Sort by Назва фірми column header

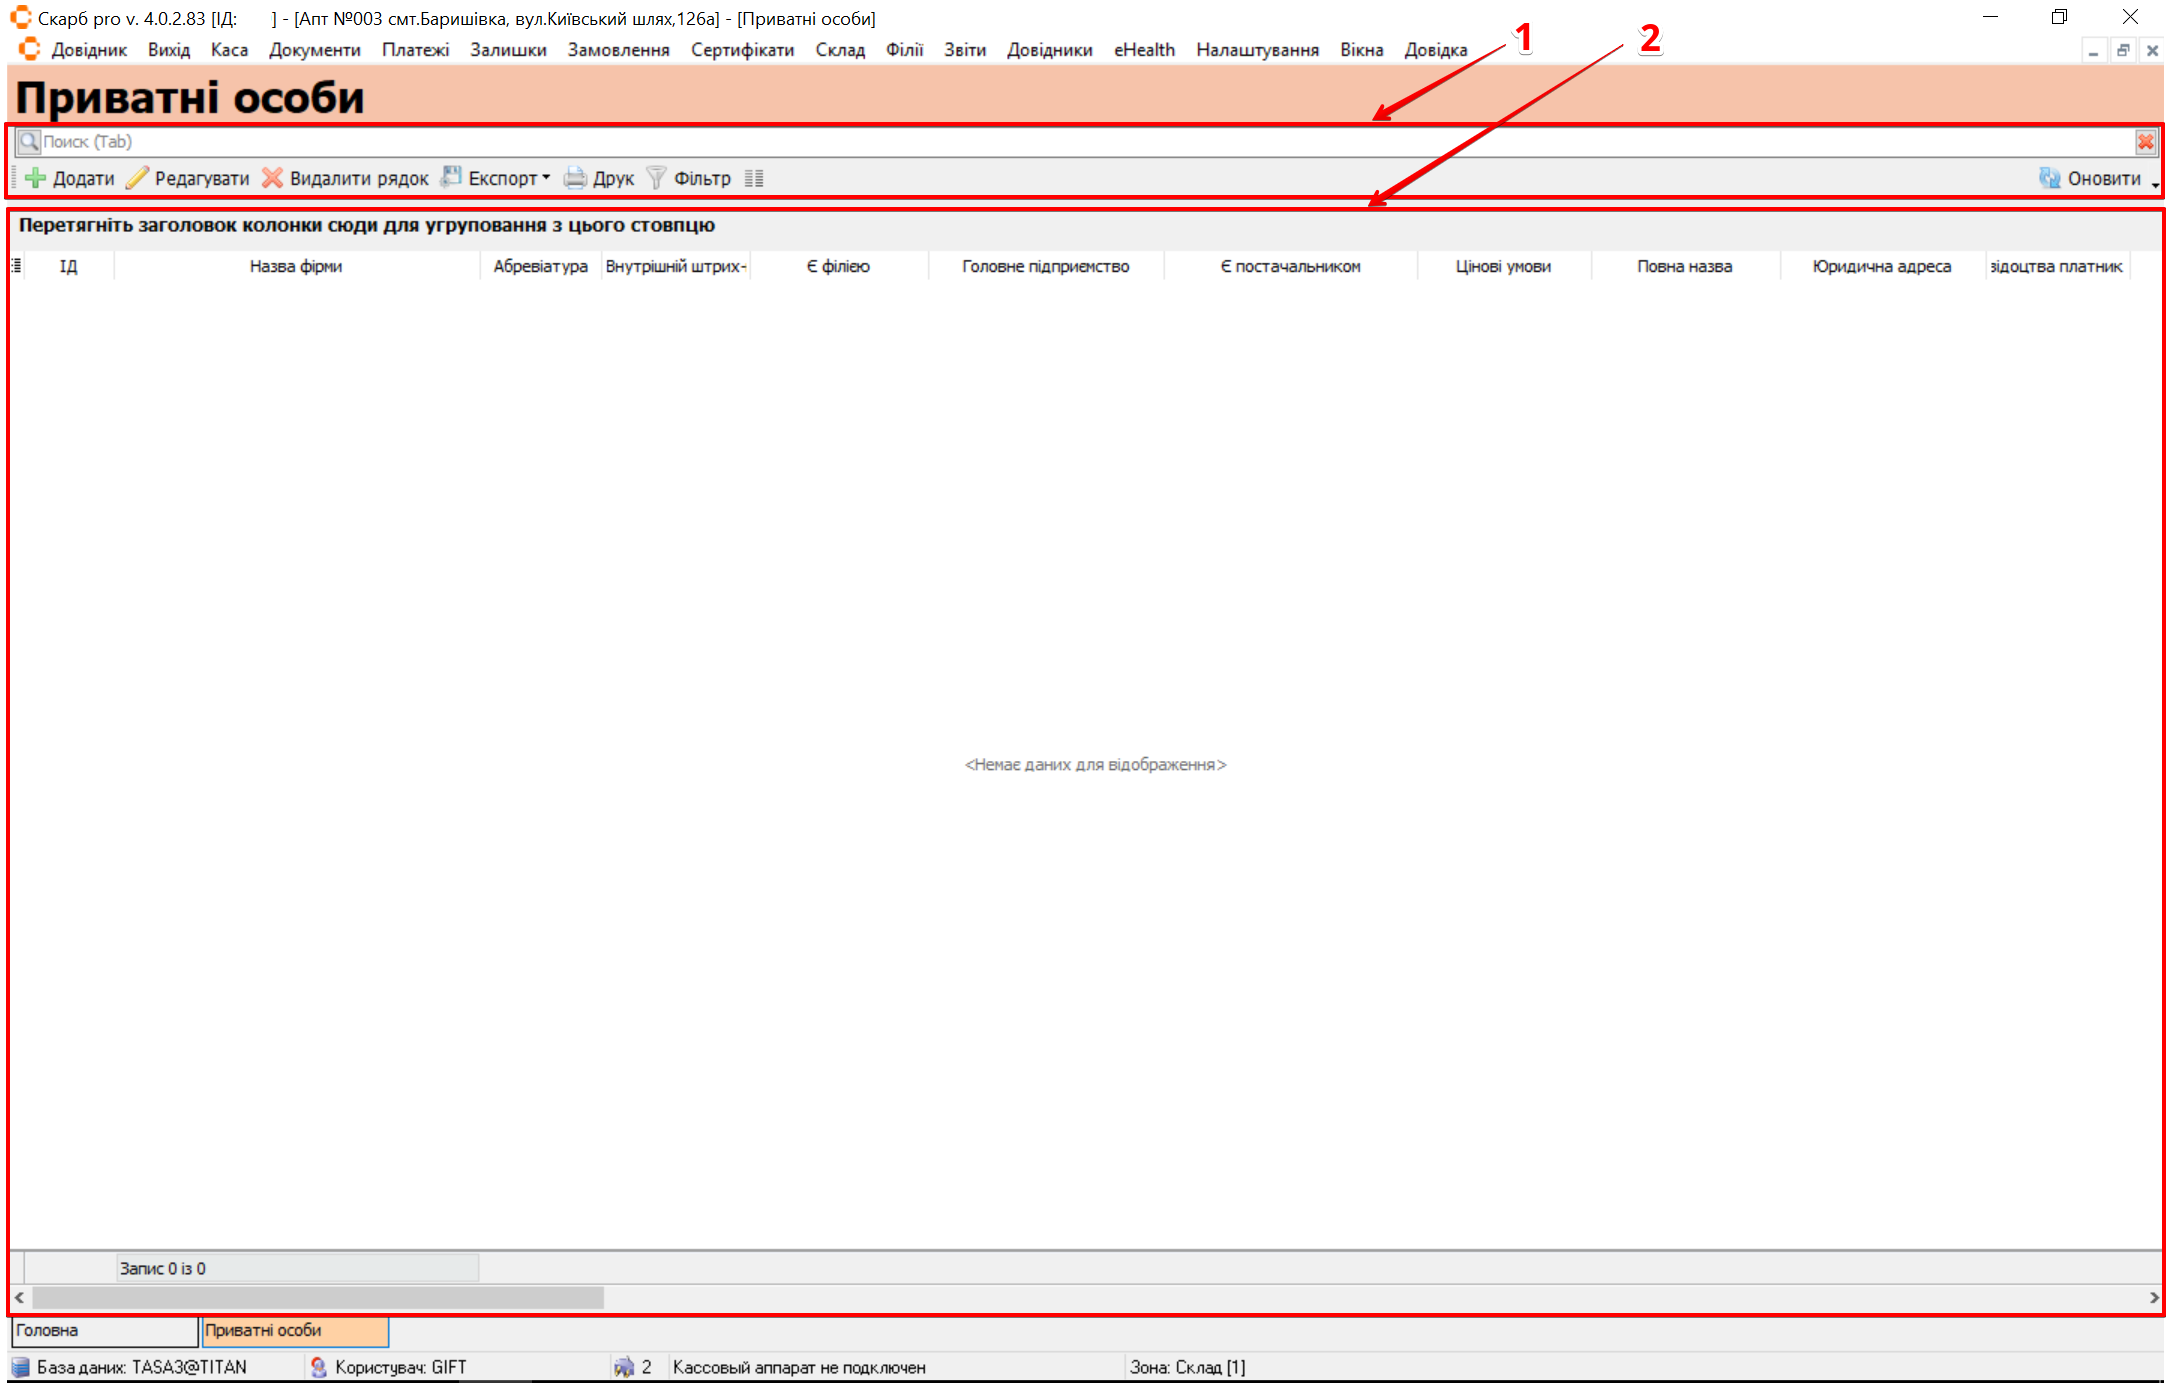[296, 266]
